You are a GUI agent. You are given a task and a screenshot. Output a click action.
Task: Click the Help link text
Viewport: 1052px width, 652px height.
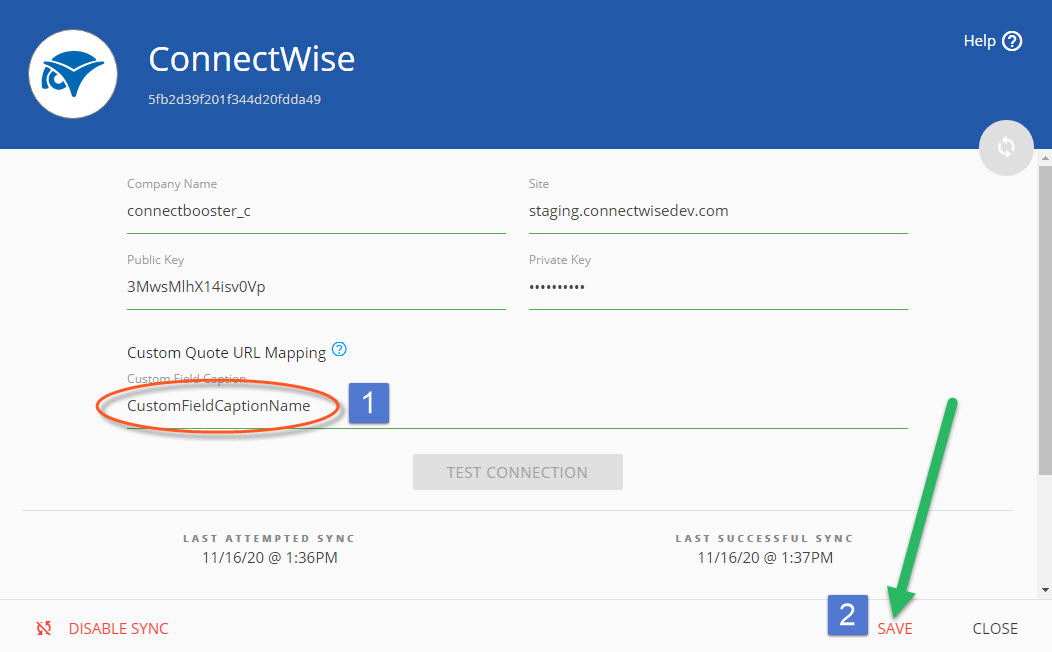pos(980,41)
